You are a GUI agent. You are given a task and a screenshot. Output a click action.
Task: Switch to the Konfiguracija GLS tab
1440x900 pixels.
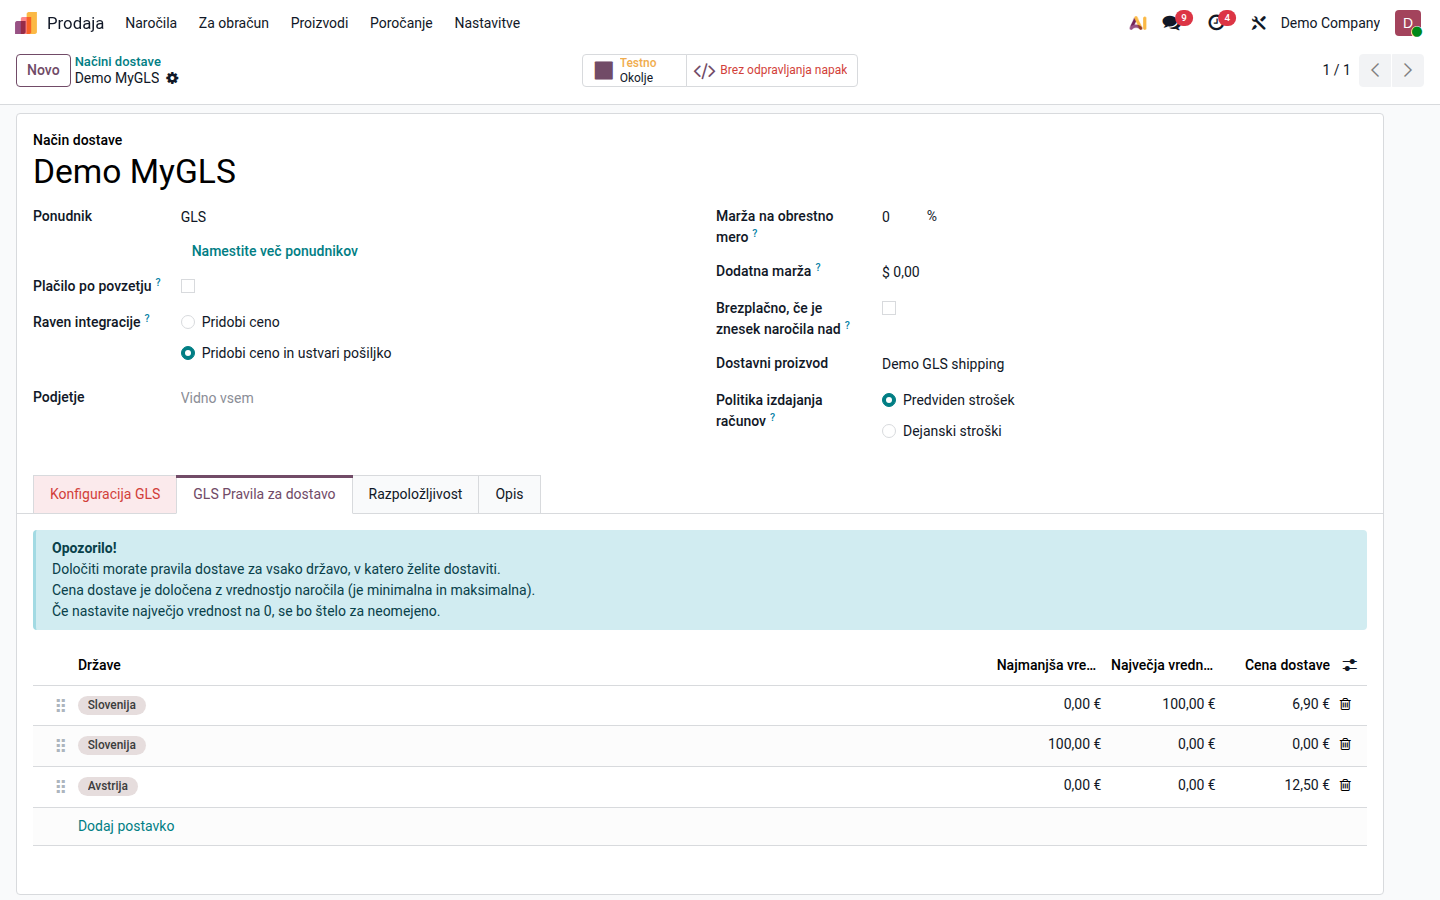[105, 494]
